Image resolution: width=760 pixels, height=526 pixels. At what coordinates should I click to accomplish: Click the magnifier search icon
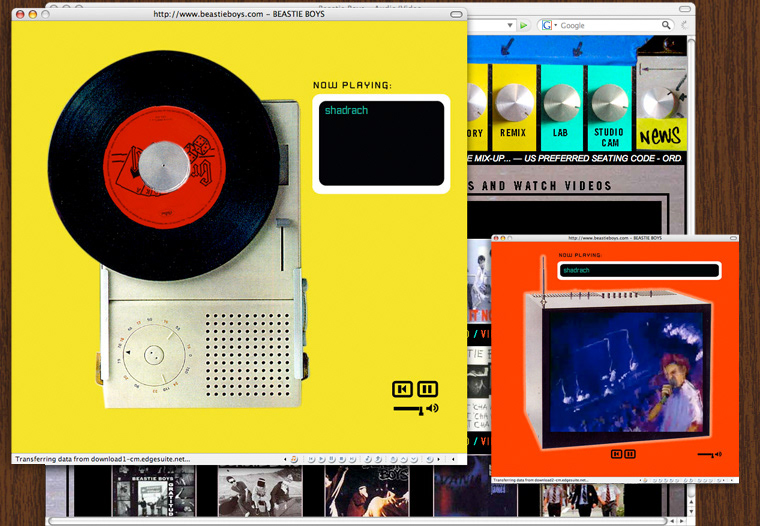[666, 25]
